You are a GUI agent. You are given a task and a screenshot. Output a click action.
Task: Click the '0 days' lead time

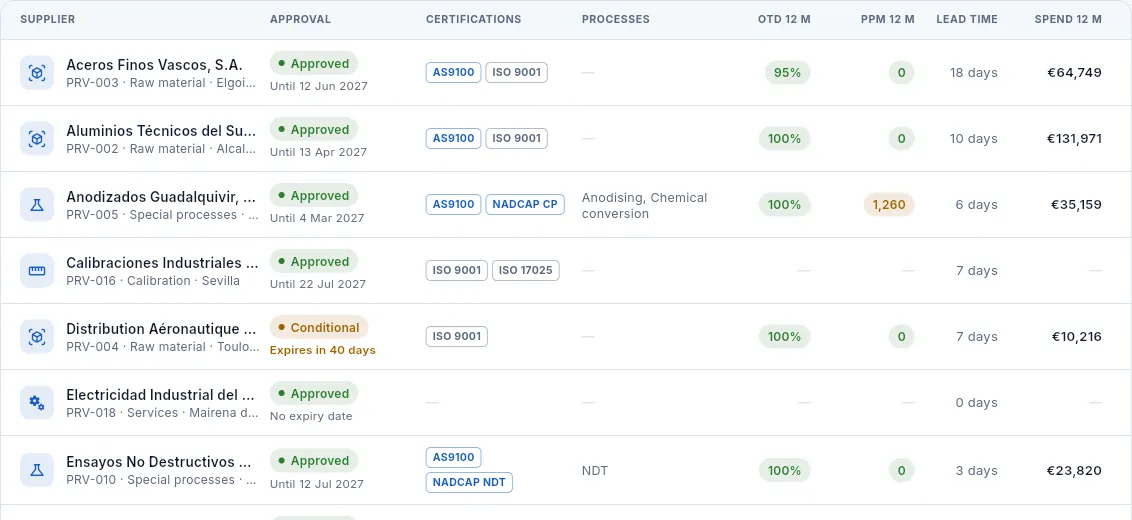pos(976,403)
